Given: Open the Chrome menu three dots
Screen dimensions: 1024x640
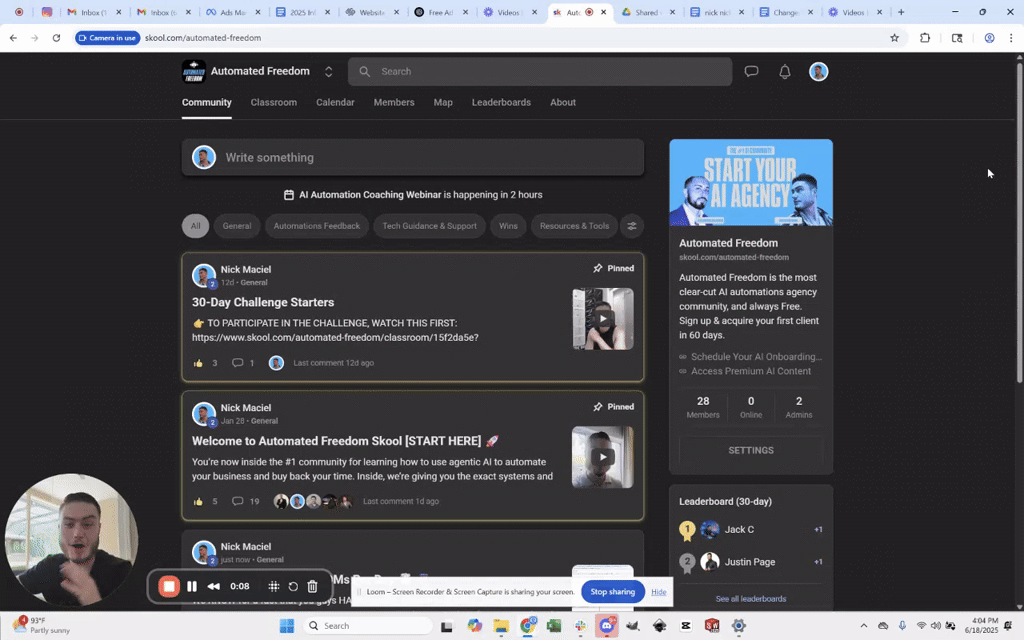Looking at the screenshot, I should pyautogui.click(x=1011, y=38).
